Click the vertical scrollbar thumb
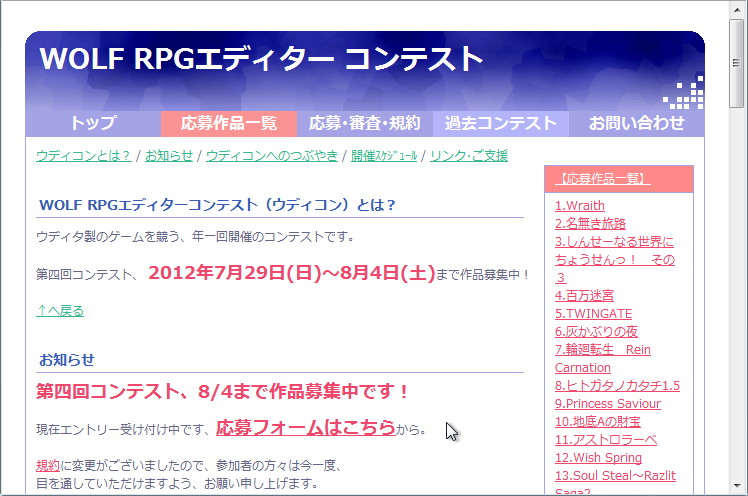Viewport: 748px width, 496px height. 737,63
